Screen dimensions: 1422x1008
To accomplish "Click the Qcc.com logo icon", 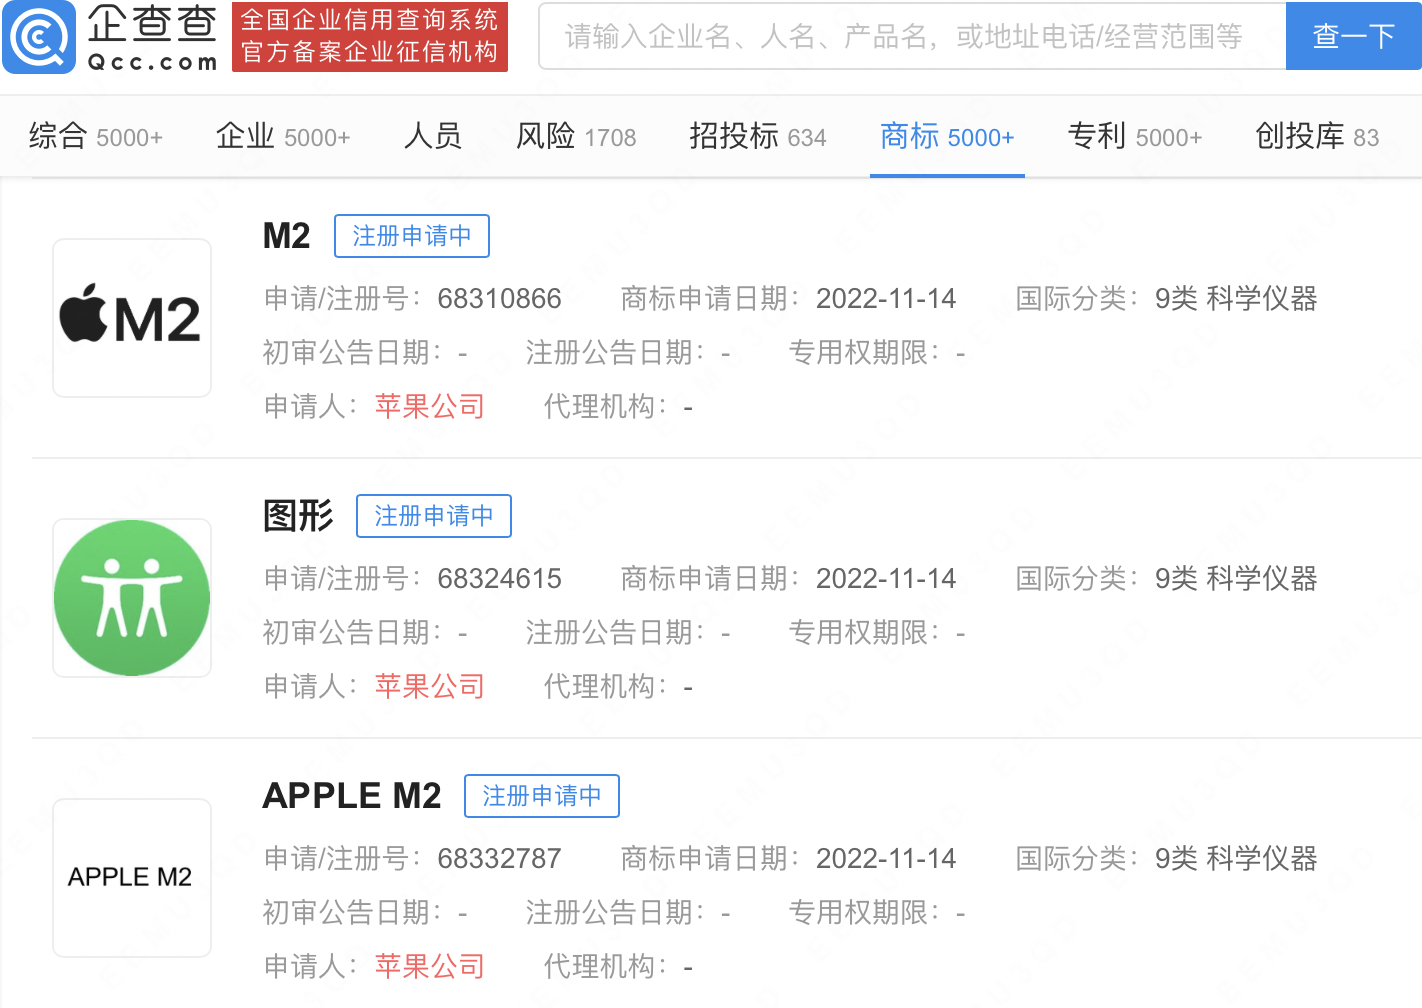I will pos(39,37).
